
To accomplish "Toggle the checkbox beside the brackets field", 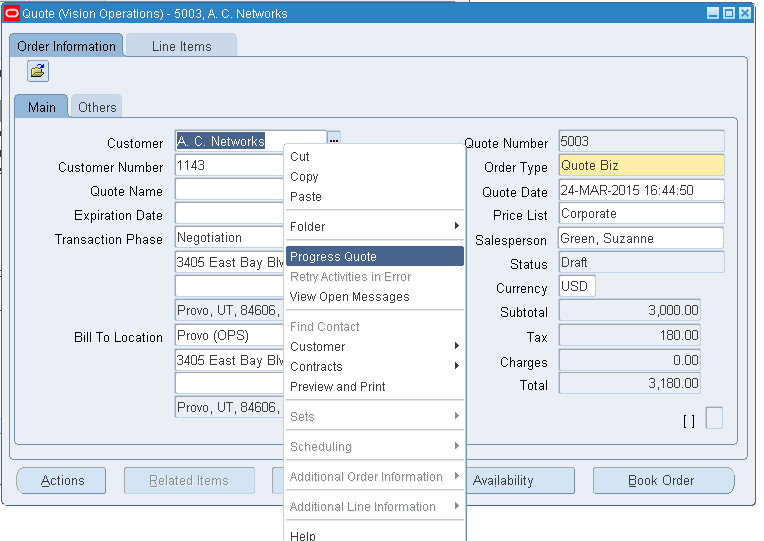I will point(714,419).
